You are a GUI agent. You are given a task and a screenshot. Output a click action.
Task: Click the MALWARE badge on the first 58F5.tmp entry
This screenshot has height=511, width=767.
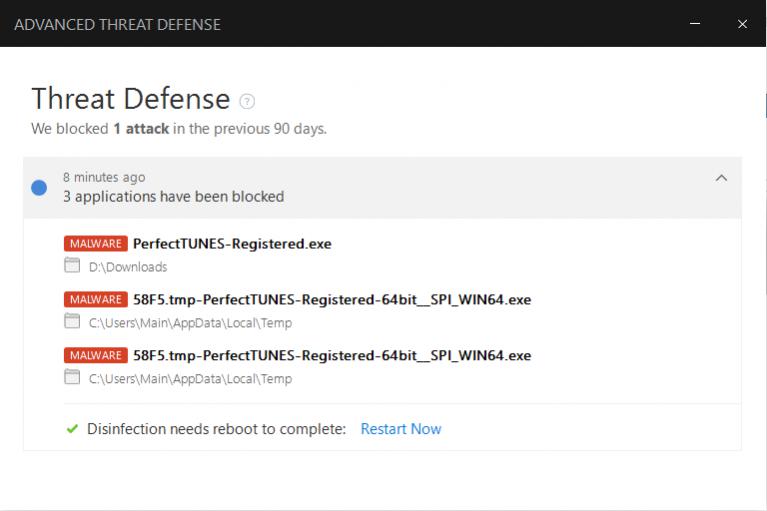point(96,299)
